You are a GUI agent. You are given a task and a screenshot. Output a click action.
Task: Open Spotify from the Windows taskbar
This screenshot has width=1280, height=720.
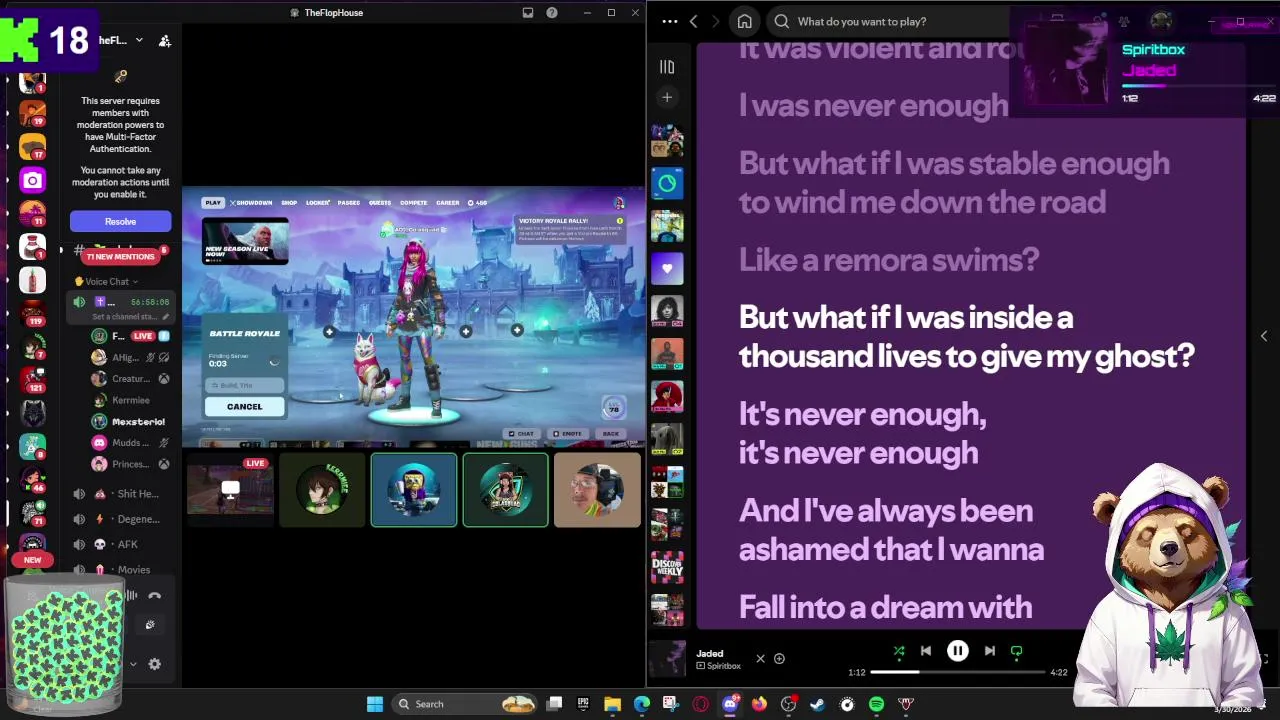coord(876,704)
